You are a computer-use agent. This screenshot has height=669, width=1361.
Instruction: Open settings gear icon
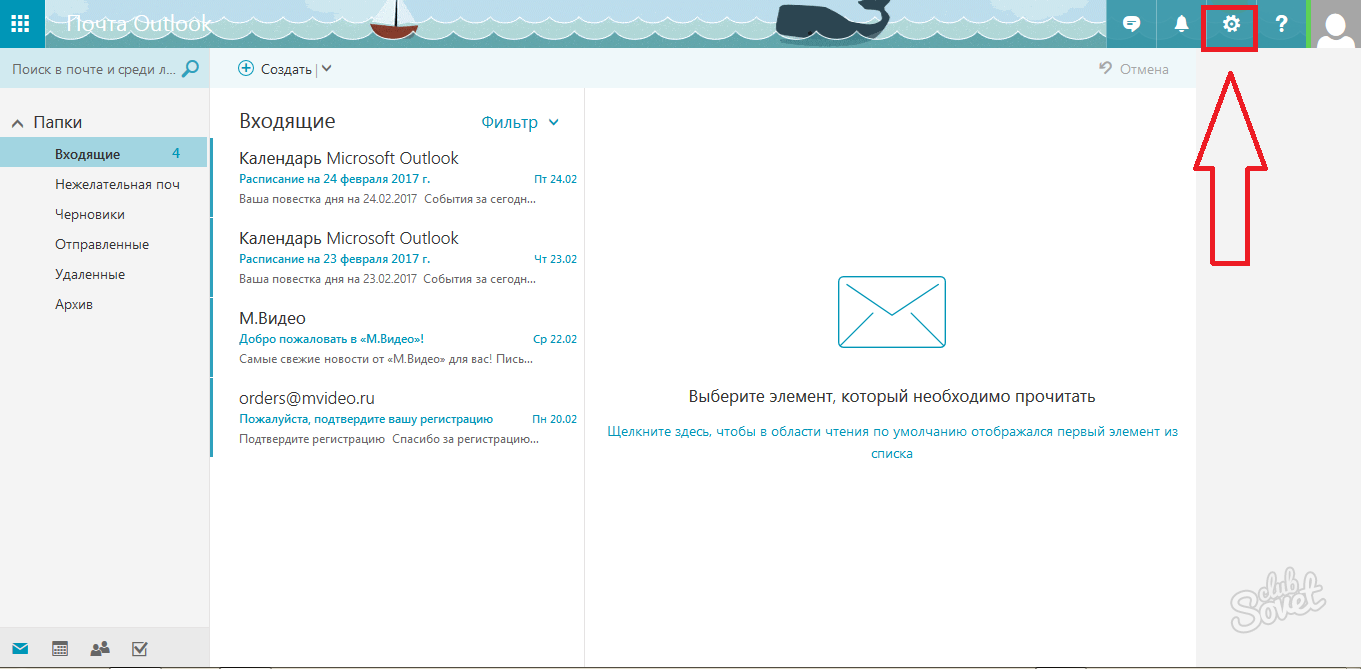tap(1231, 24)
